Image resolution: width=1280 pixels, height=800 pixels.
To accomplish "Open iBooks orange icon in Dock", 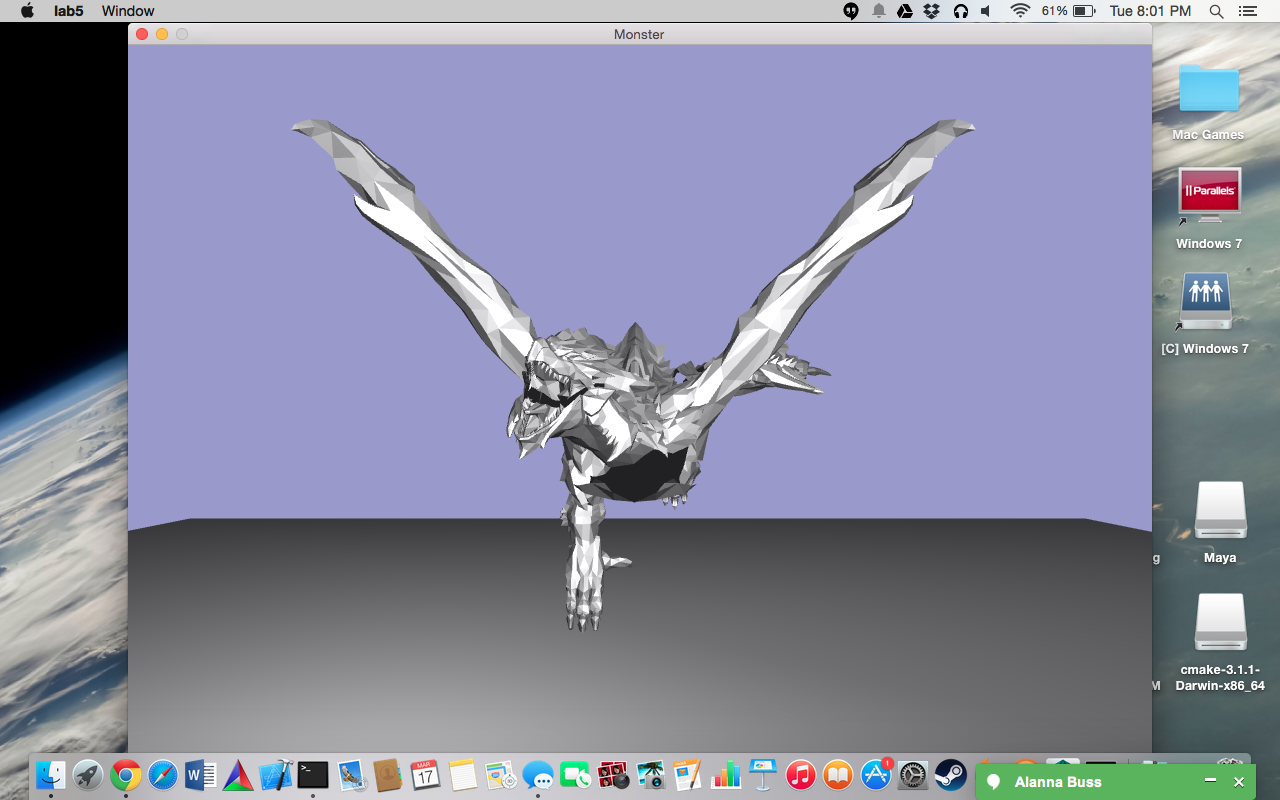I will click(838, 775).
